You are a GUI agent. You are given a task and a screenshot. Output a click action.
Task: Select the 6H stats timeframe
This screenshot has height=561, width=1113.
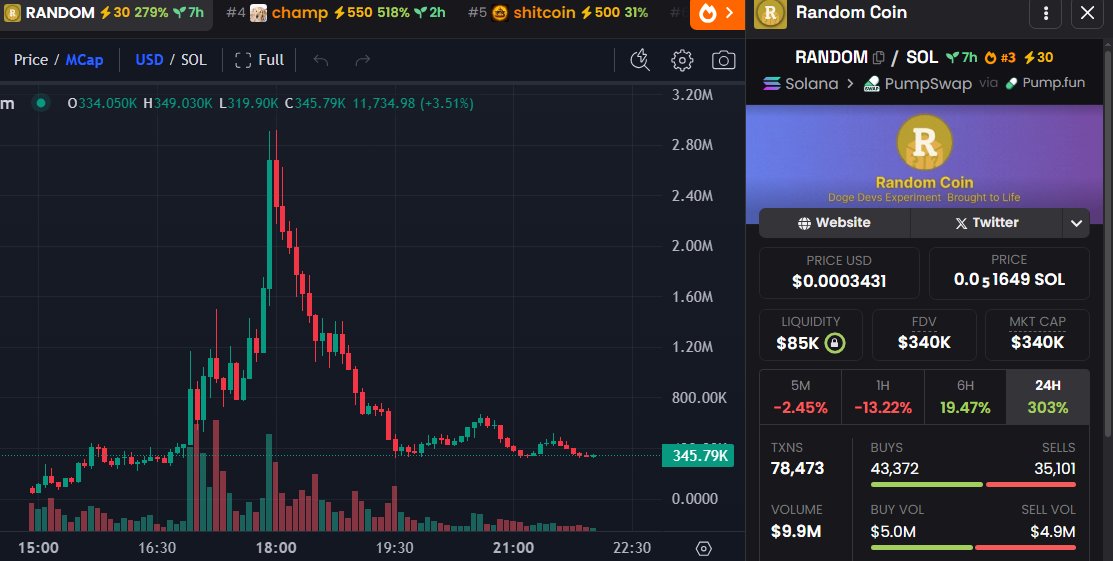(x=965, y=397)
